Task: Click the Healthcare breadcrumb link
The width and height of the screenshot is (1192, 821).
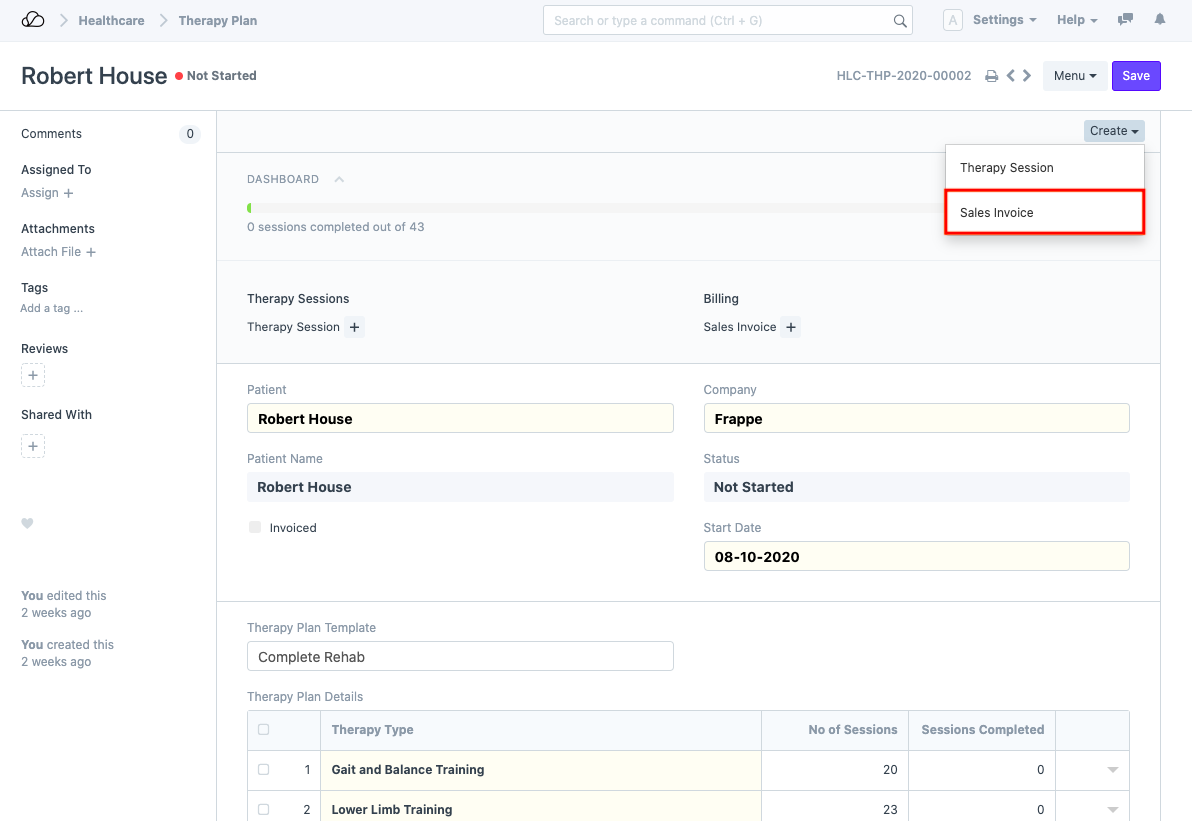Action: [111, 20]
